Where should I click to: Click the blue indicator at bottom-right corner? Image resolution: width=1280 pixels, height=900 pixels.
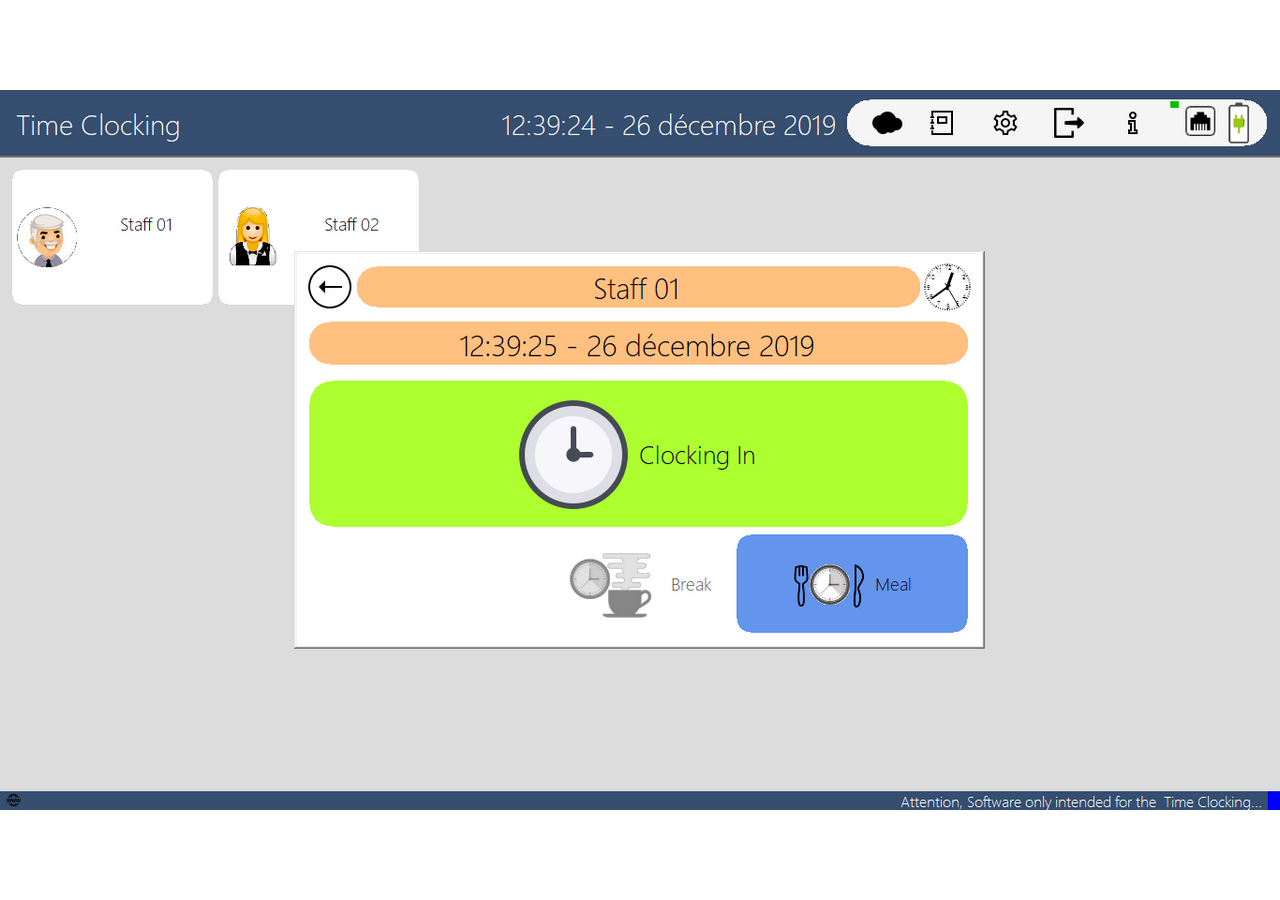pos(1275,801)
